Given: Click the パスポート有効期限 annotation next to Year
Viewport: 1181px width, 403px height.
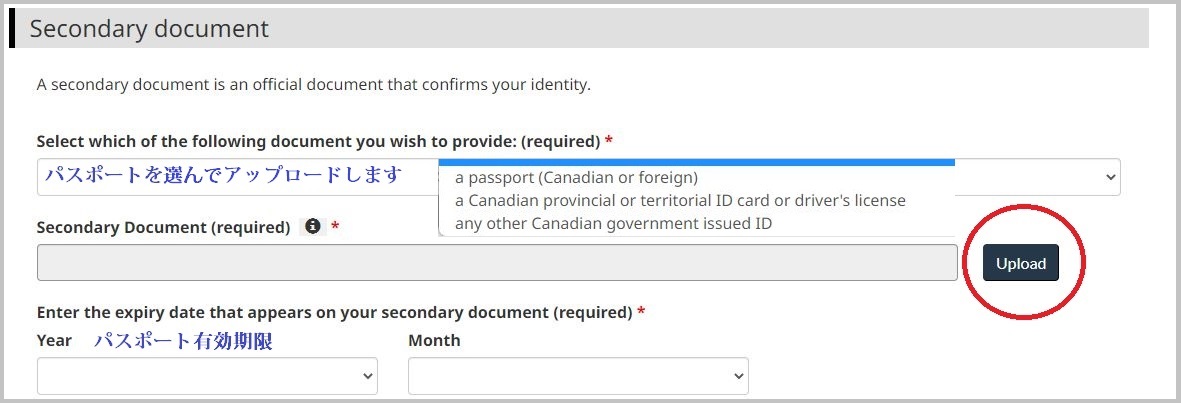Looking at the screenshot, I should point(183,341).
